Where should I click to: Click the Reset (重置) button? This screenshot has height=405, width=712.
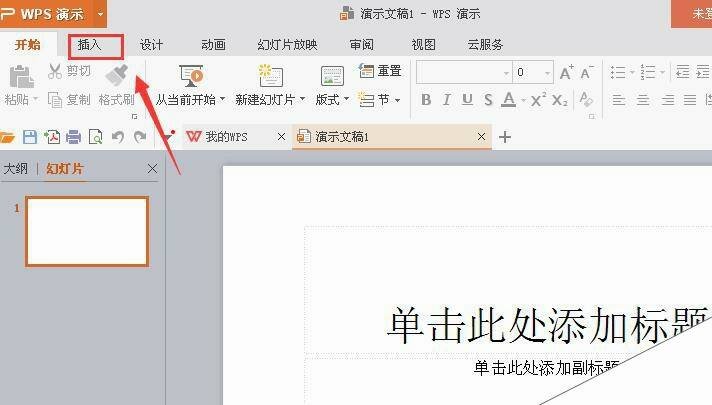(380, 71)
